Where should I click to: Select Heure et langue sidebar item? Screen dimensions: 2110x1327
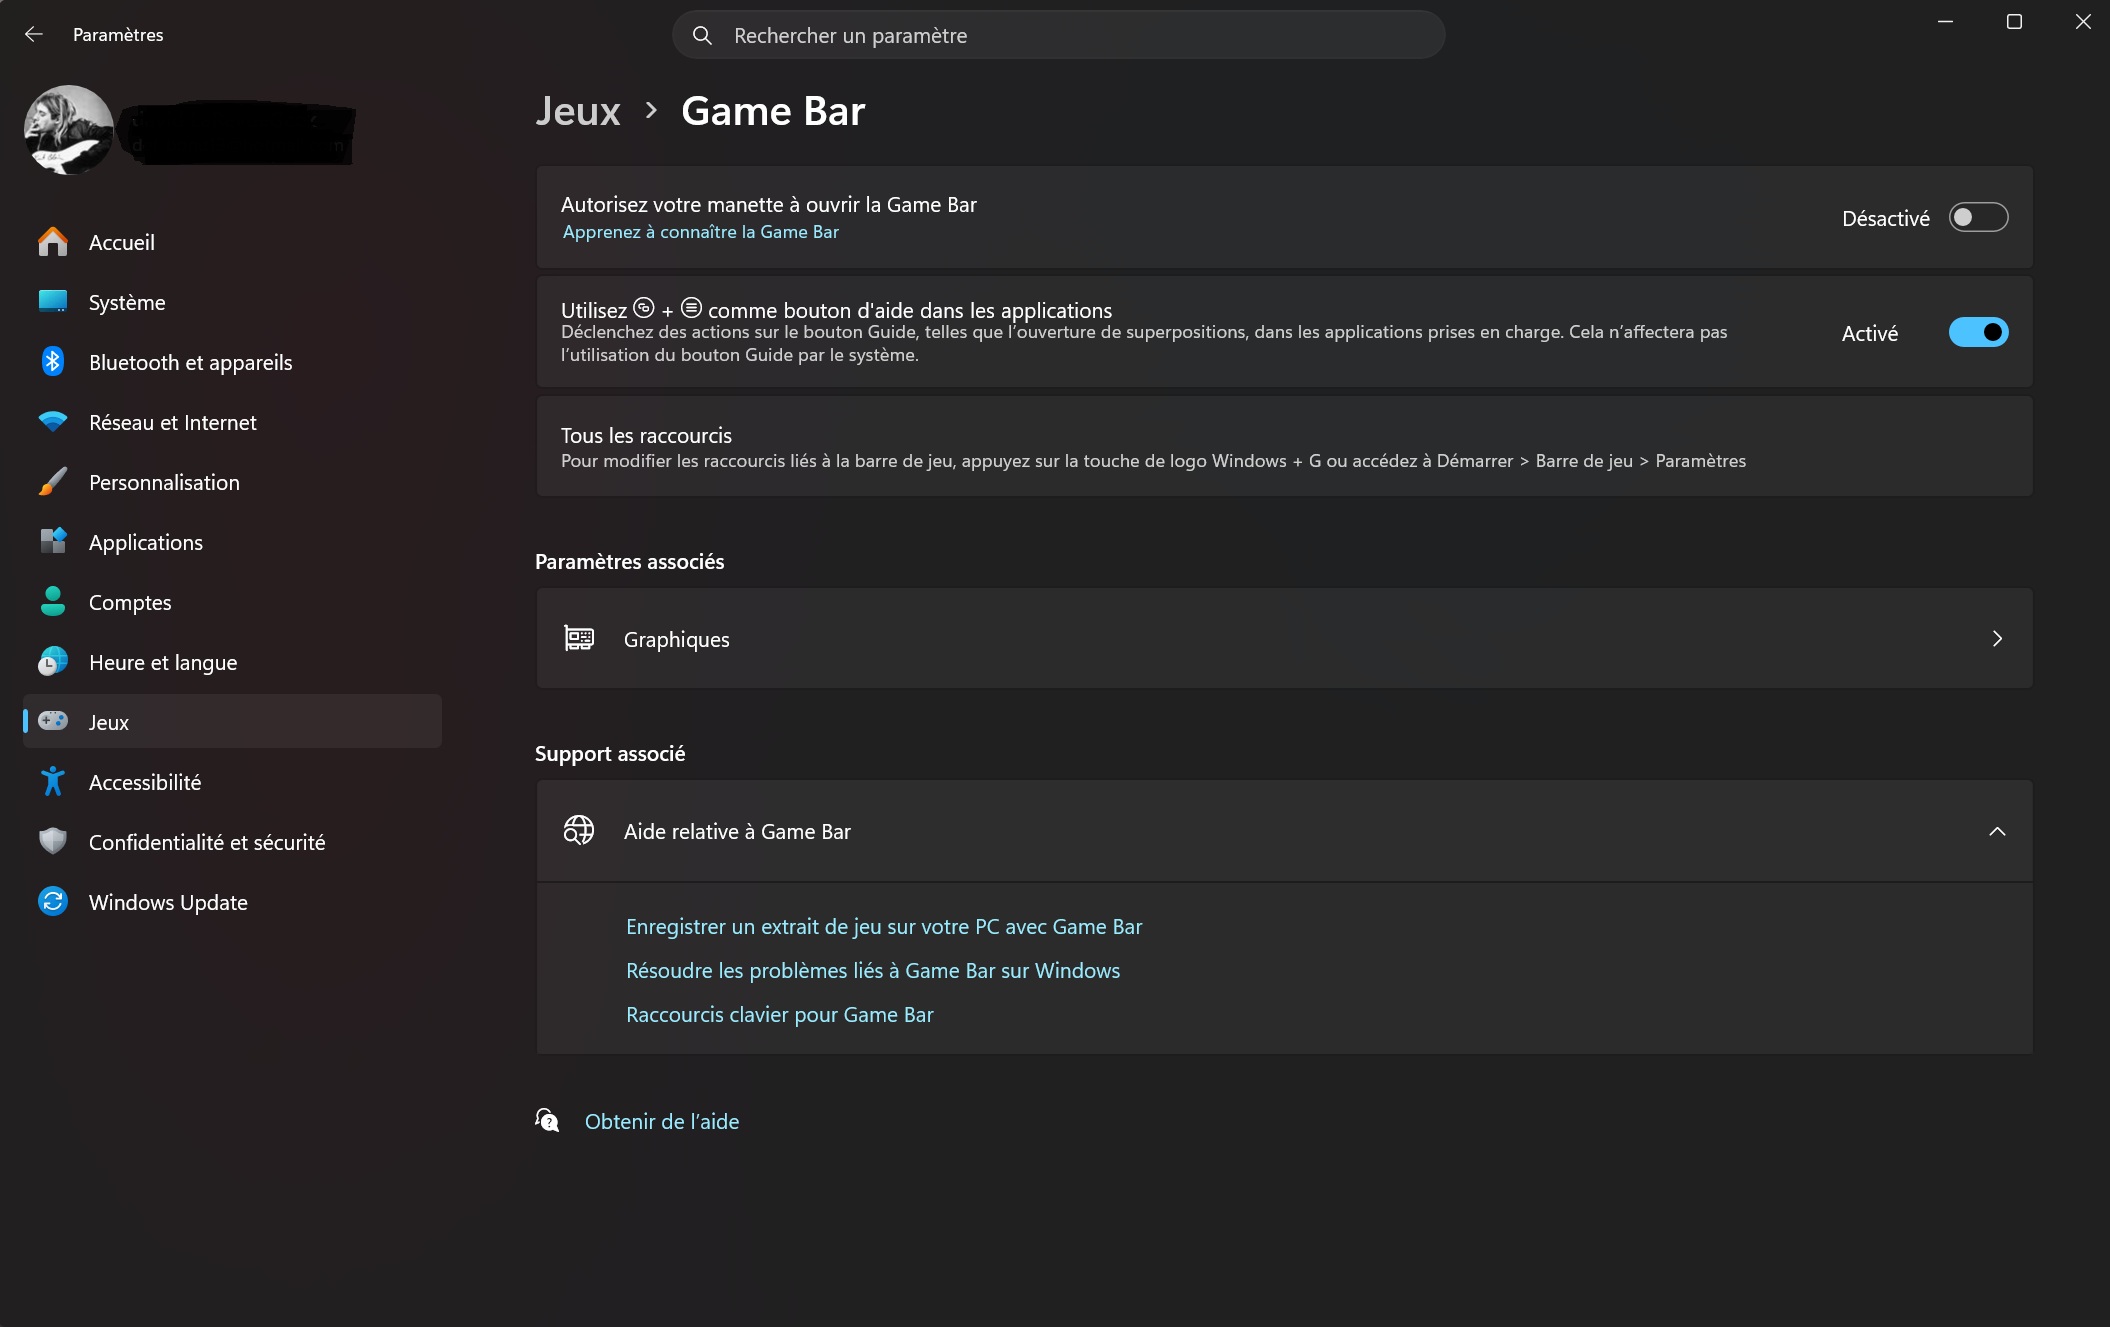tap(163, 662)
